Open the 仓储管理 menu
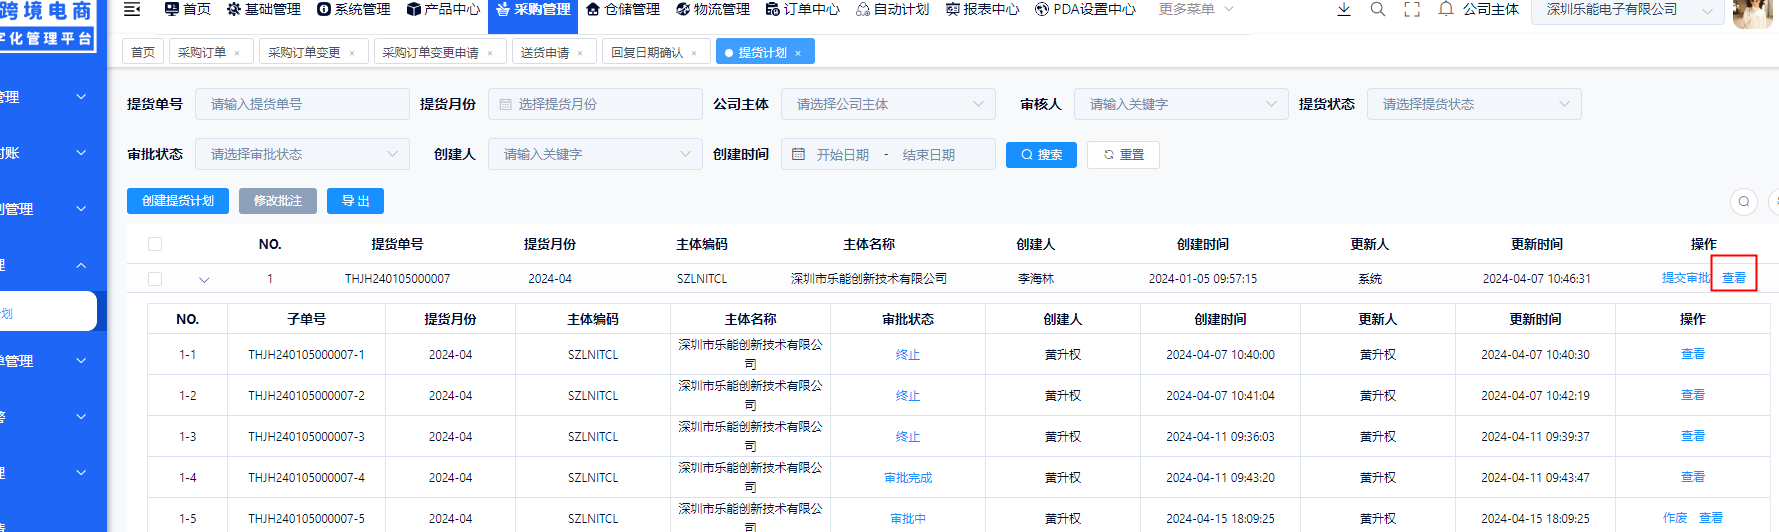Screen dimensions: 1779x532 pos(623,9)
